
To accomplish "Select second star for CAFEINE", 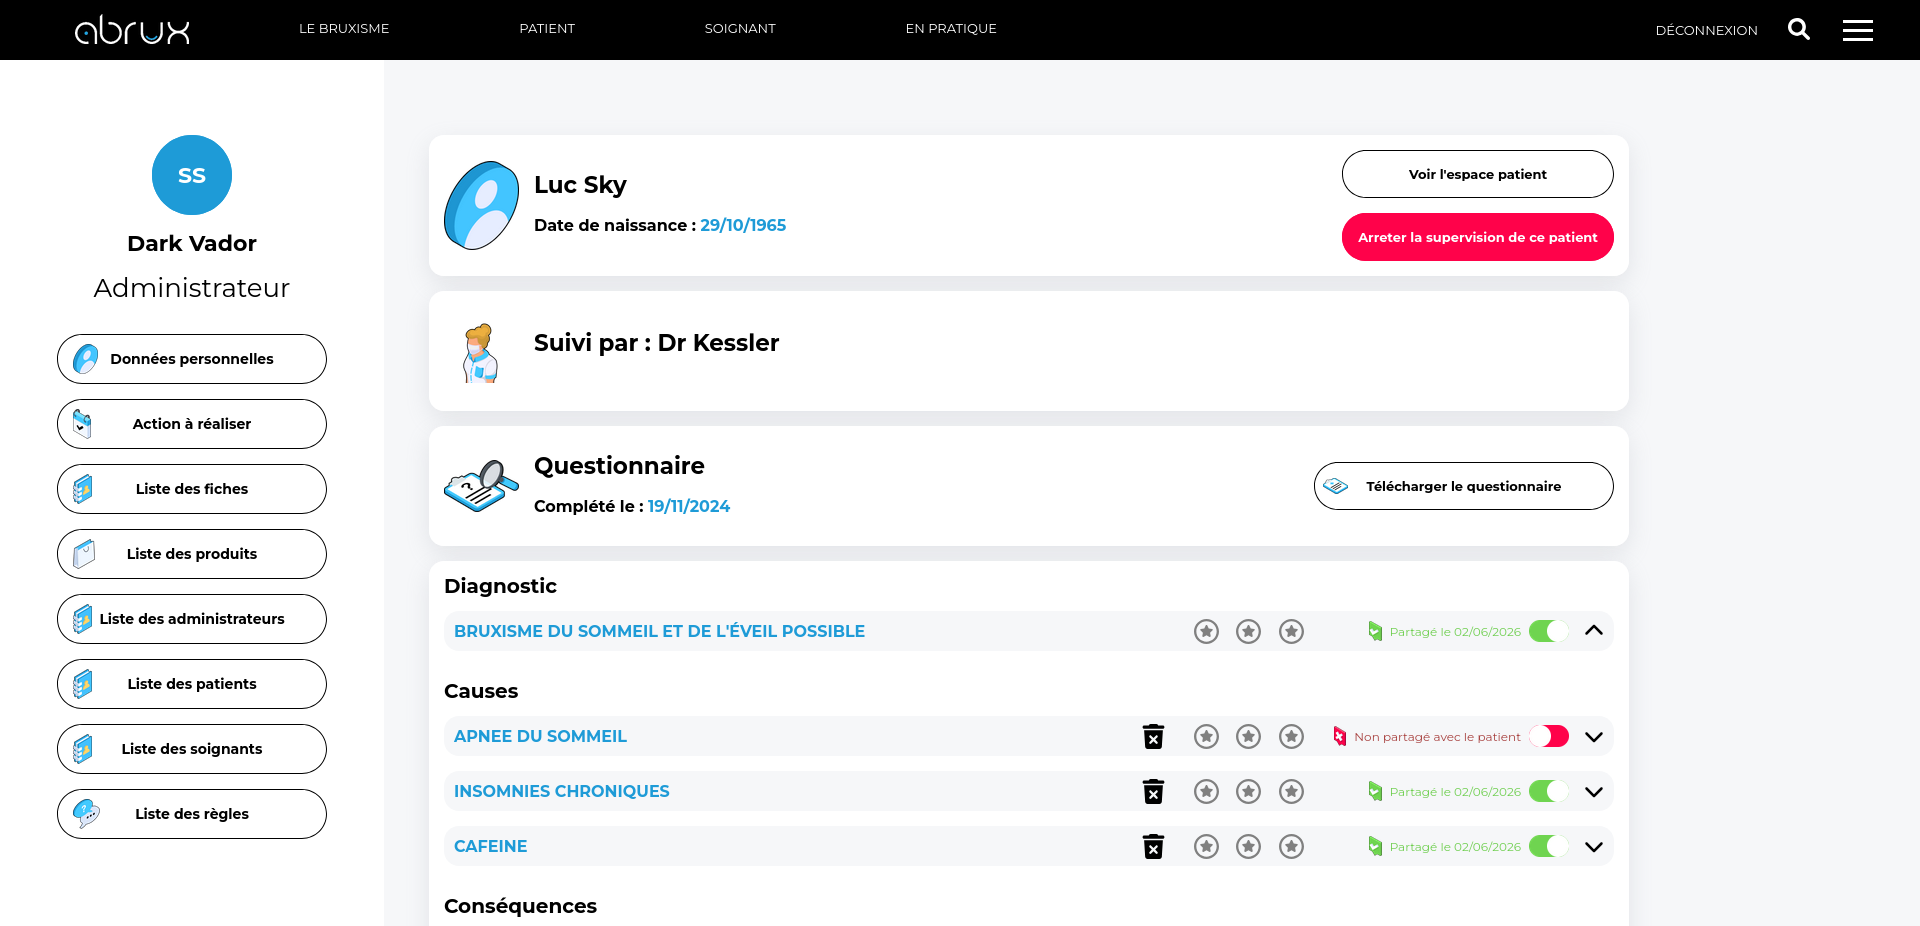I will 1248,846.
